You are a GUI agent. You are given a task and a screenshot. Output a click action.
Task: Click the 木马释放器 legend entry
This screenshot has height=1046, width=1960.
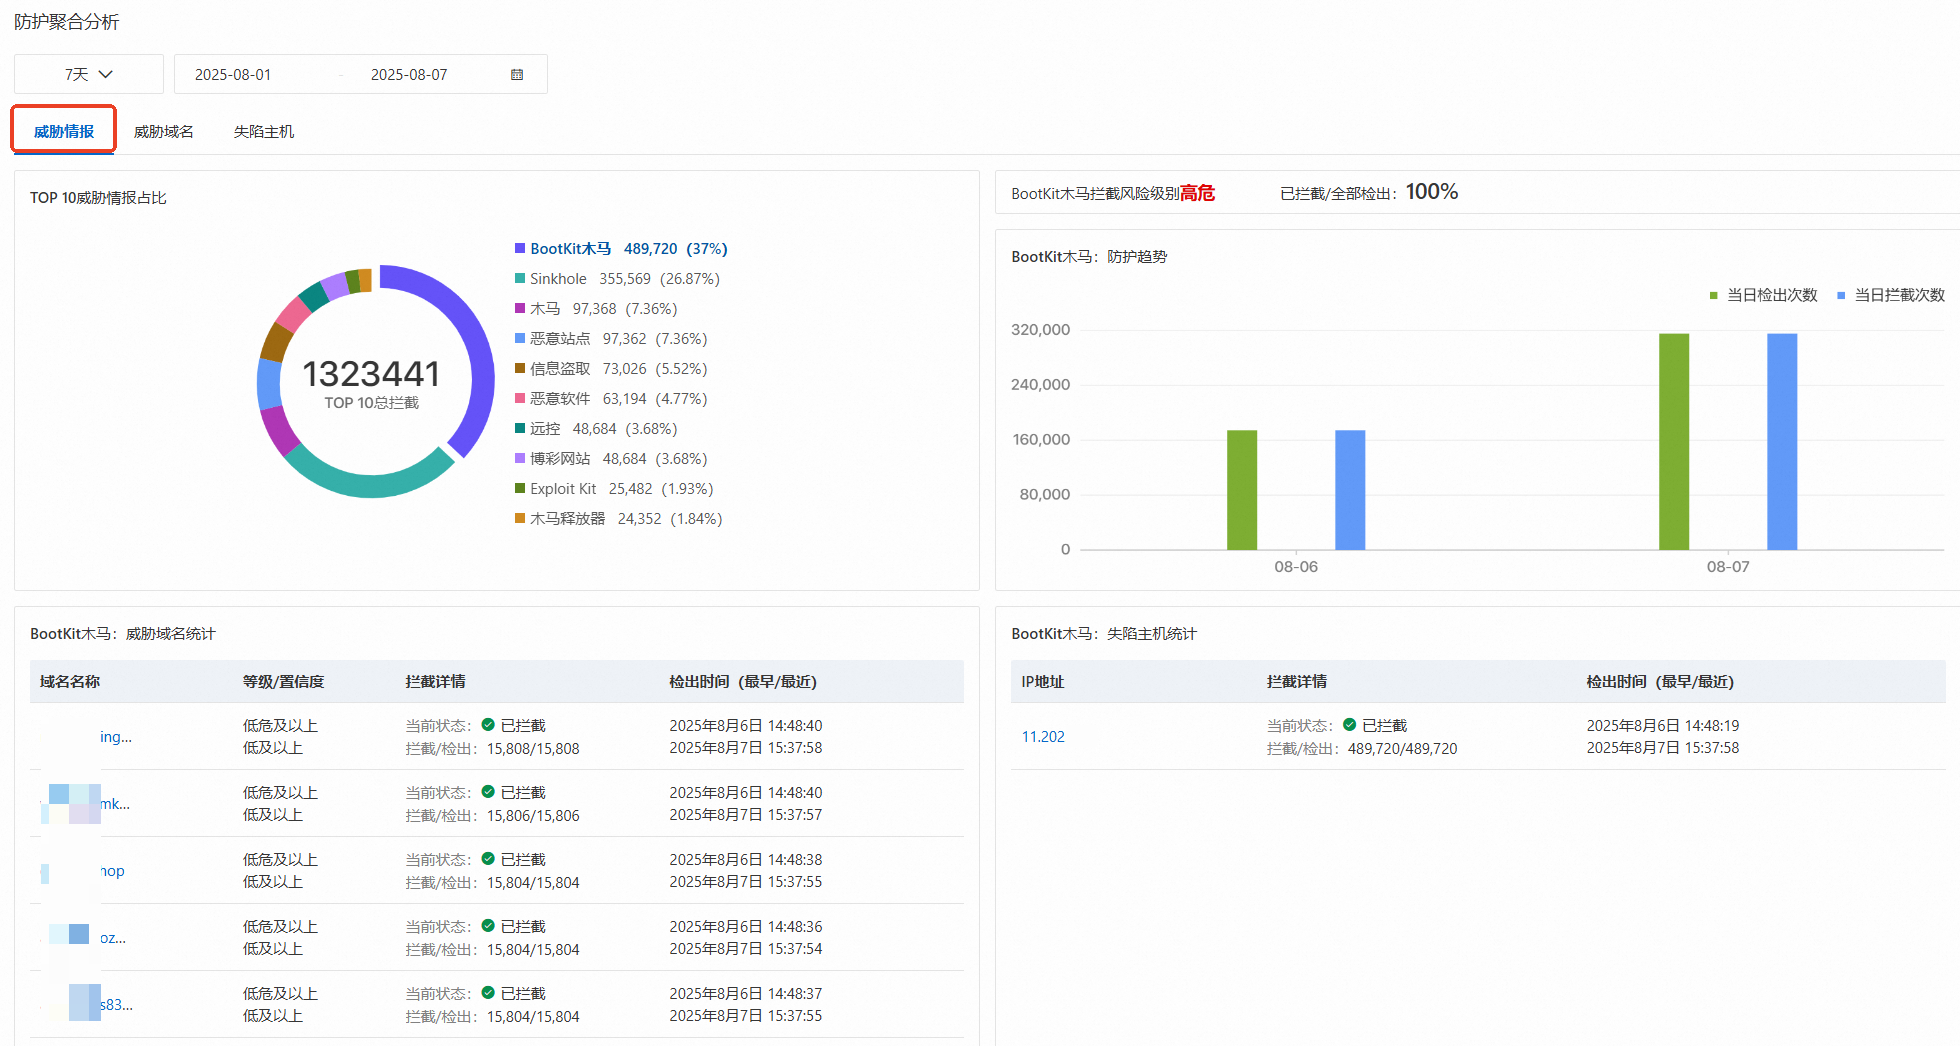coord(618,519)
